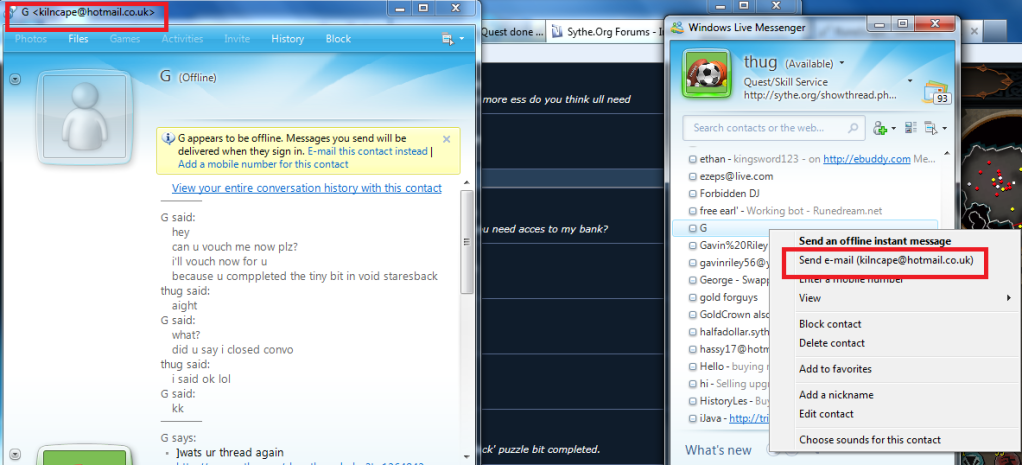This screenshot has height=465, width=1022.
Task: Open History in the chat toolbar
Action: (287, 39)
